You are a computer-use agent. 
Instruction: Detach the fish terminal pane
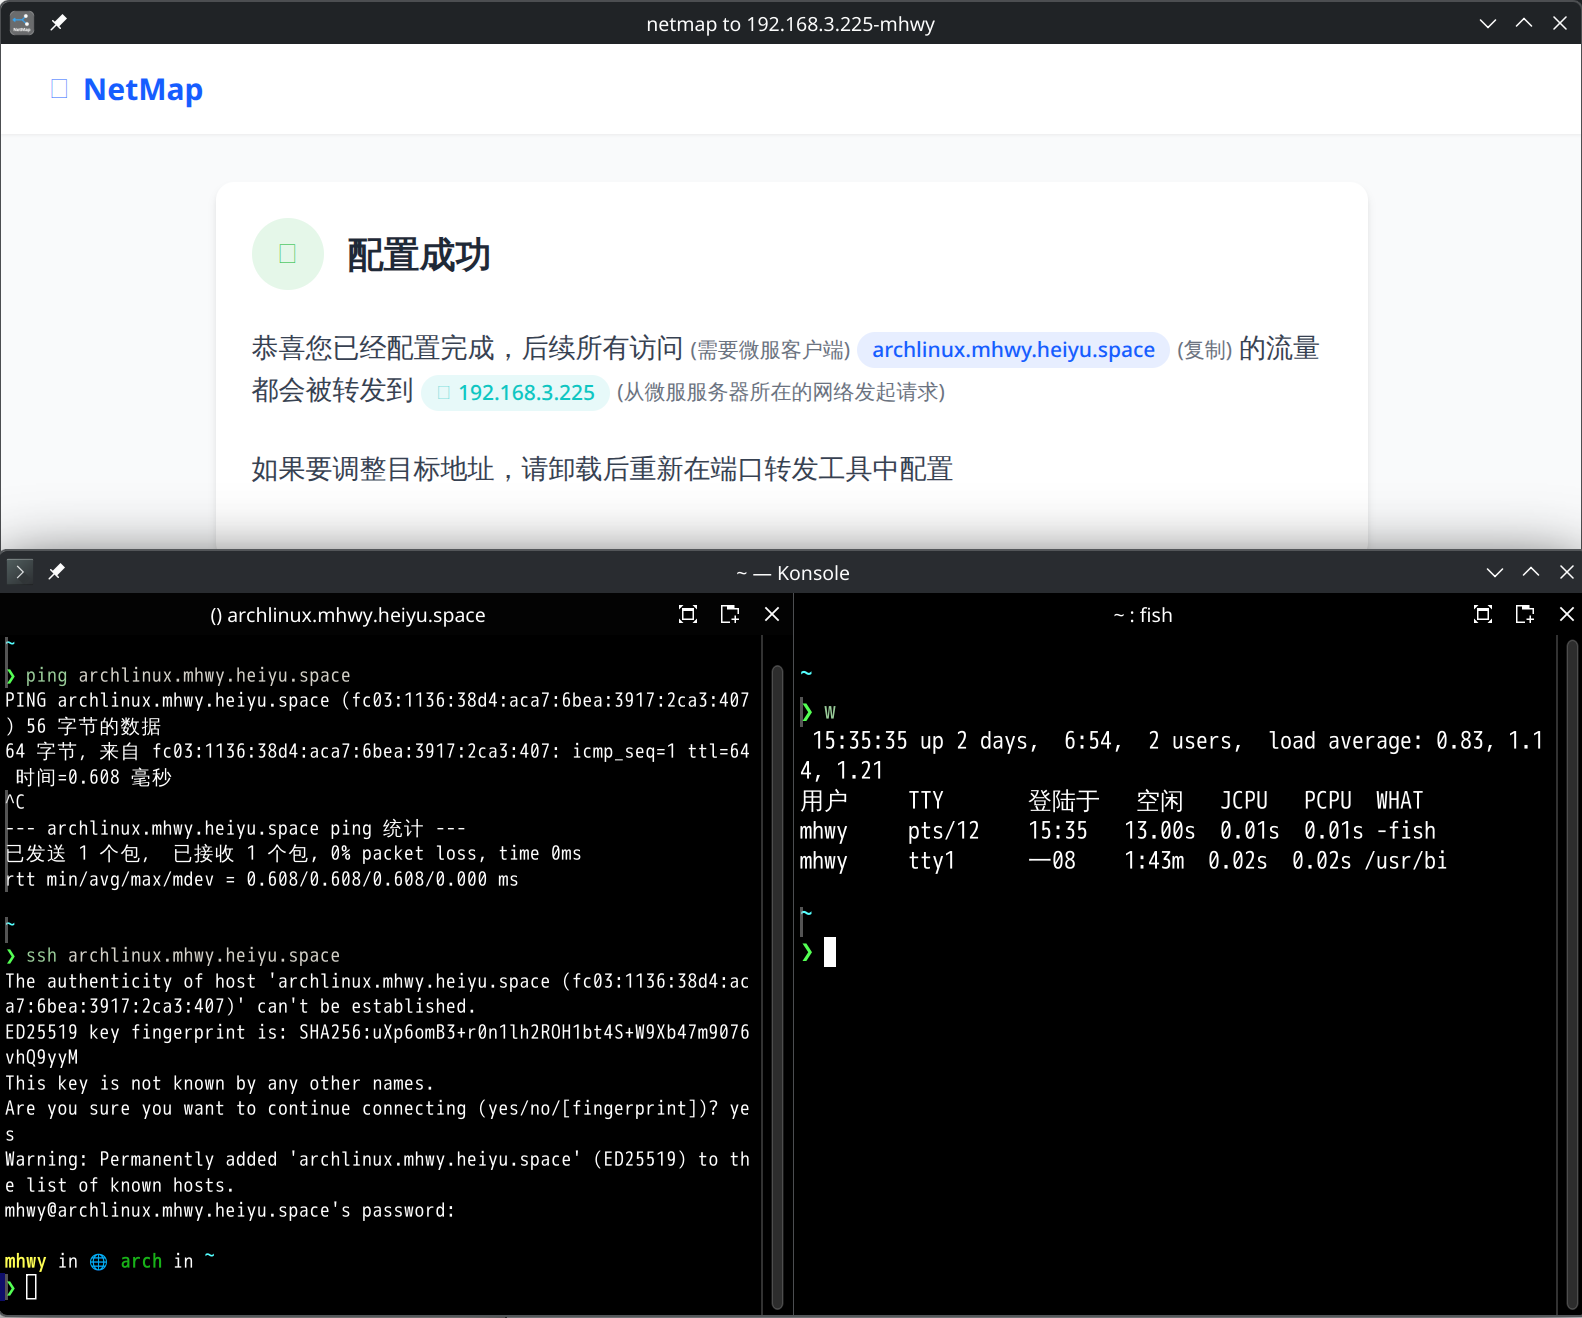pyautogui.click(x=1525, y=614)
